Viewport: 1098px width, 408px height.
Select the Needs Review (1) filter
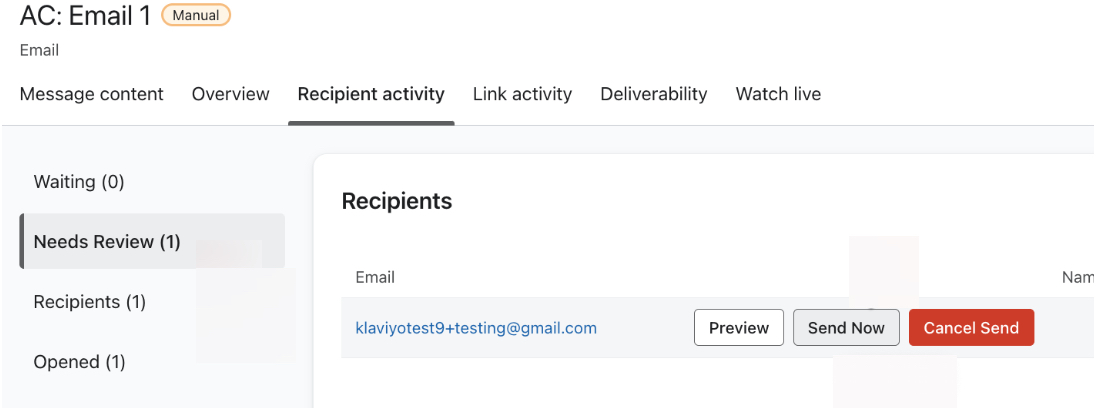107,242
